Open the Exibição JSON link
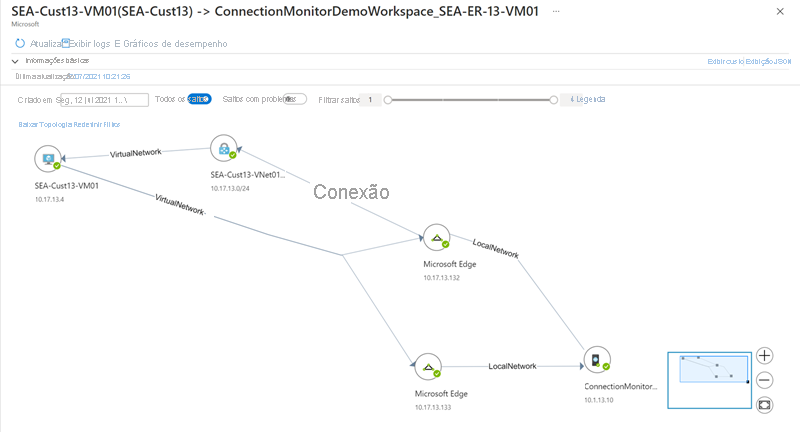The height and width of the screenshot is (432, 800). [x=768, y=61]
